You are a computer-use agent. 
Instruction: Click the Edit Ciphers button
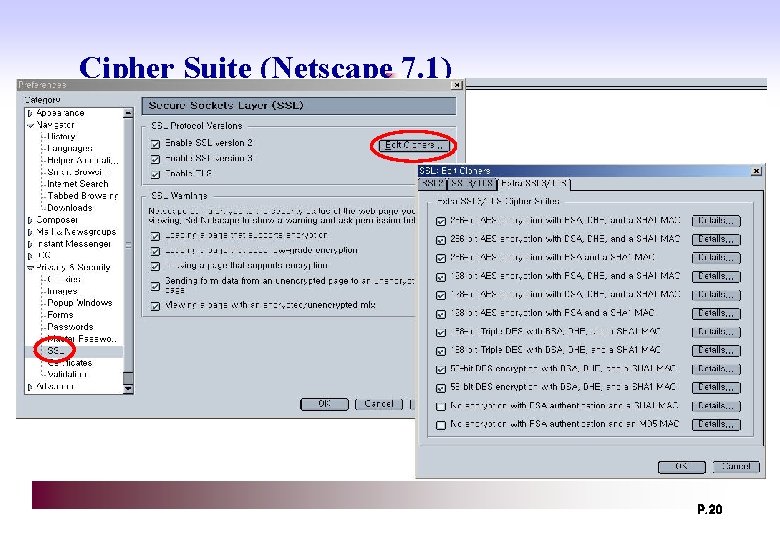coord(413,146)
